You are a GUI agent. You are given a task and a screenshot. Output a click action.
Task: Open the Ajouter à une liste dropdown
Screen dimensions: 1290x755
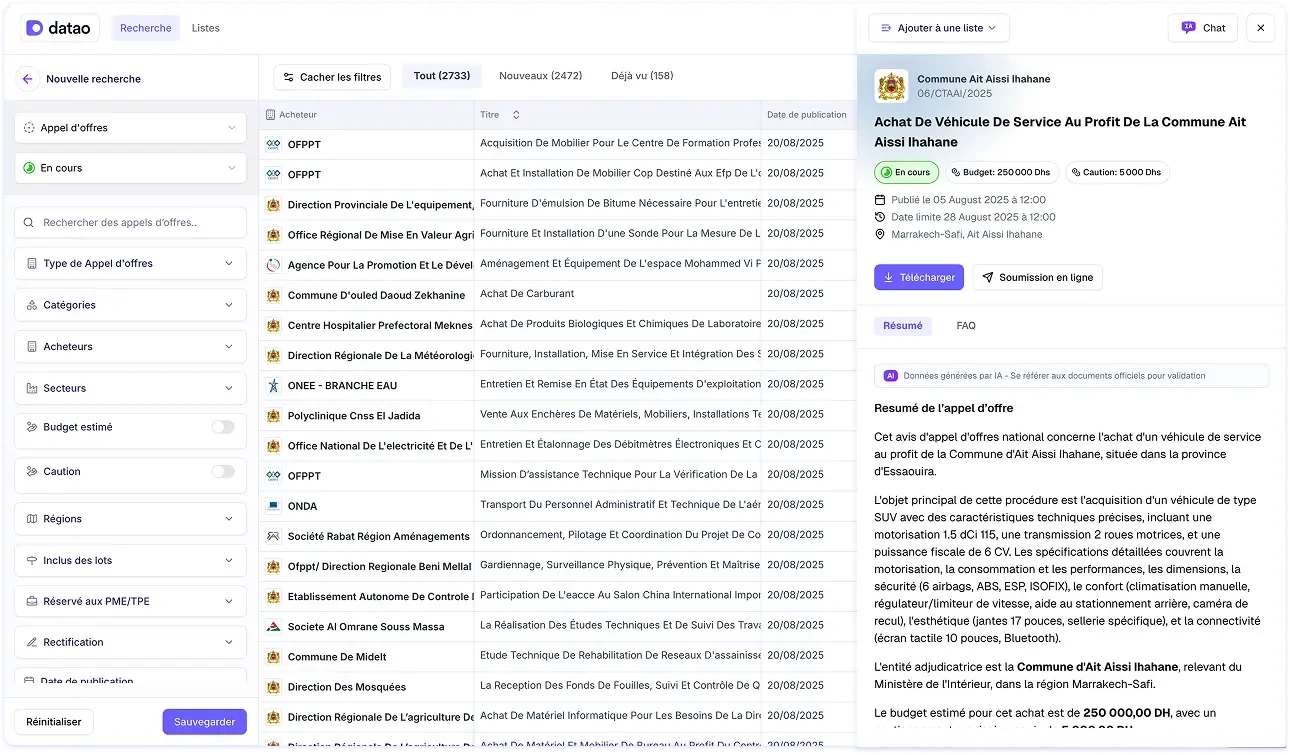click(x=938, y=28)
